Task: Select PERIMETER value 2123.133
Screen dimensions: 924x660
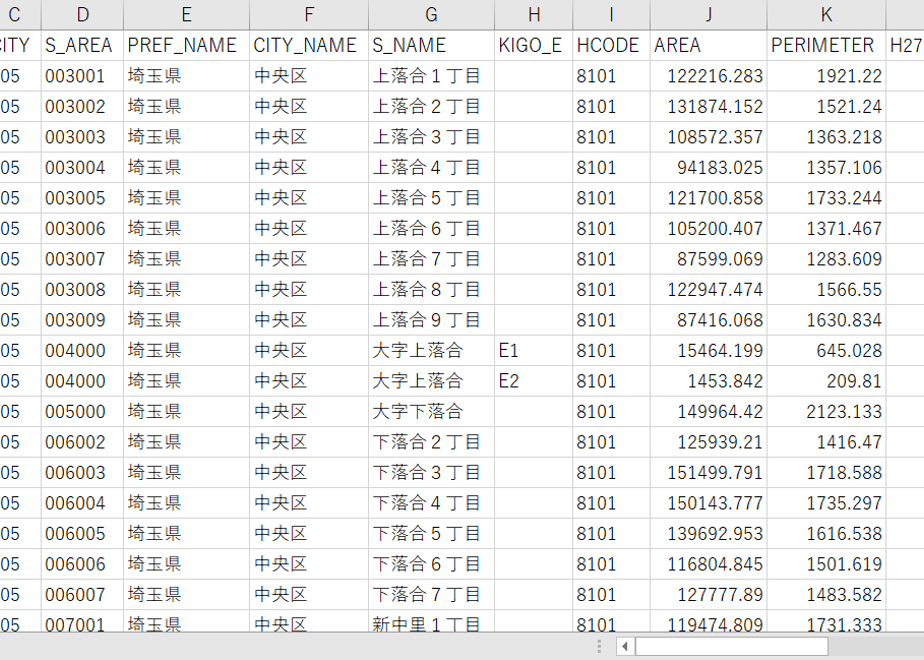Action: click(826, 411)
